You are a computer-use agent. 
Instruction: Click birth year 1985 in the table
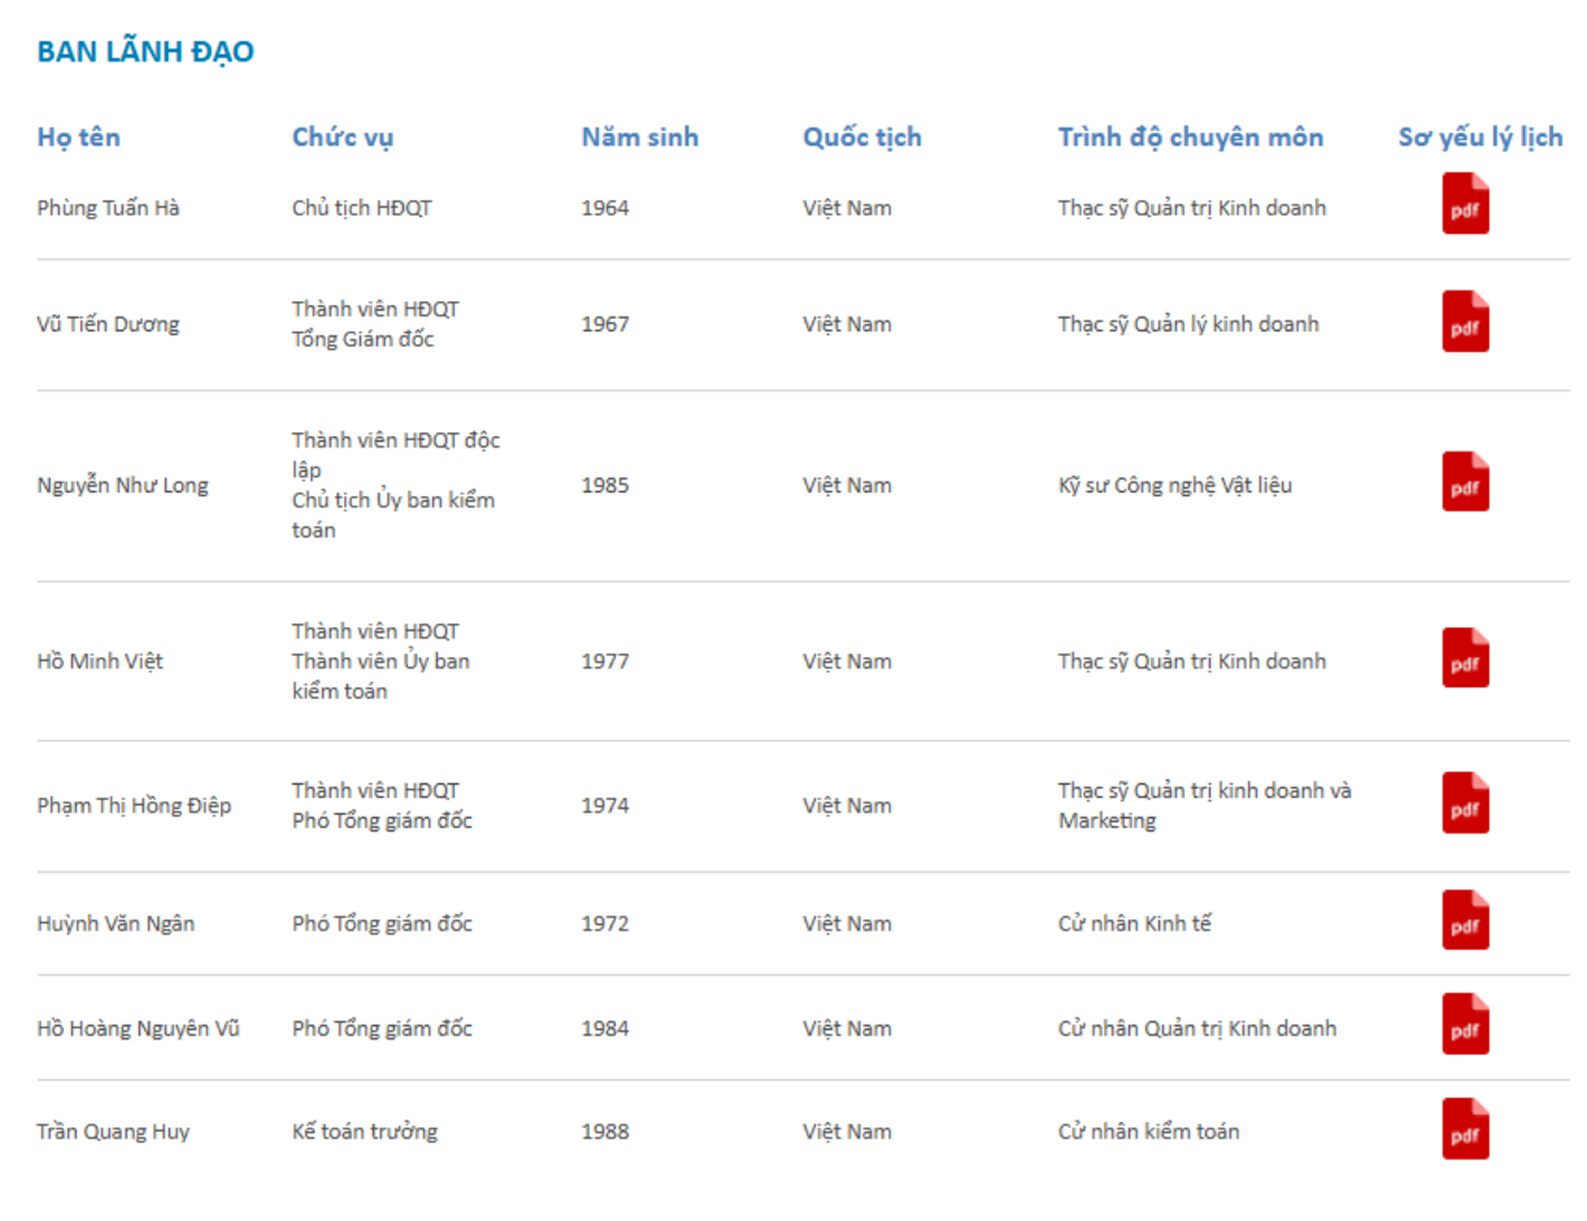pos(605,486)
